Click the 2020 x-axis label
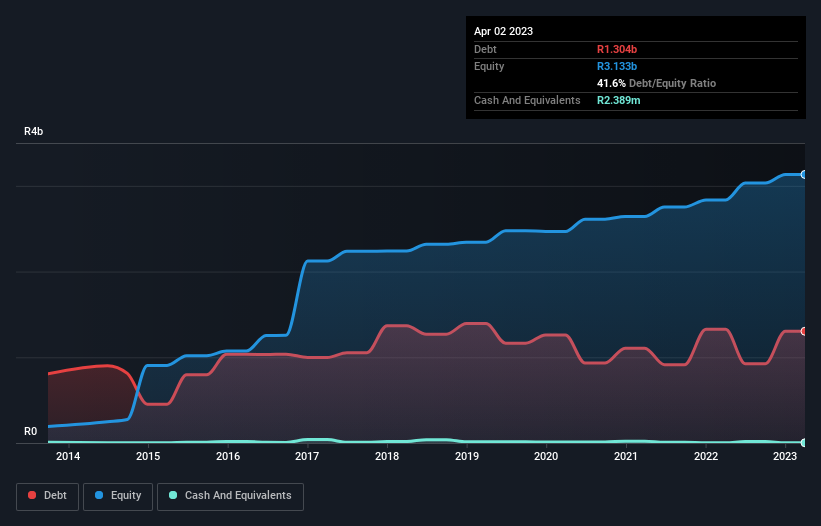Viewport: 821px width, 526px height. pyautogui.click(x=546, y=456)
